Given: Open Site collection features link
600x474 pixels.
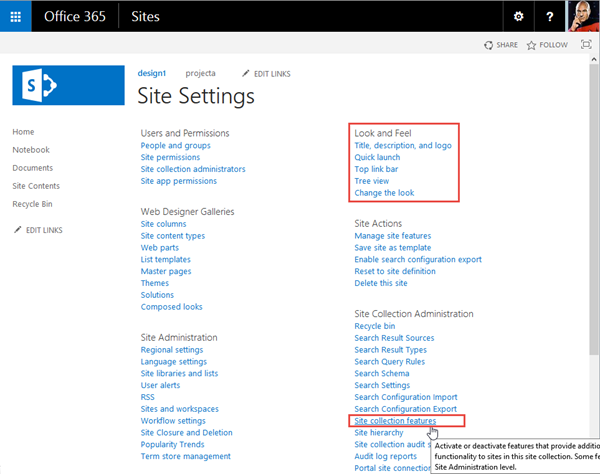Looking at the screenshot, I should [x=395, y=421].
